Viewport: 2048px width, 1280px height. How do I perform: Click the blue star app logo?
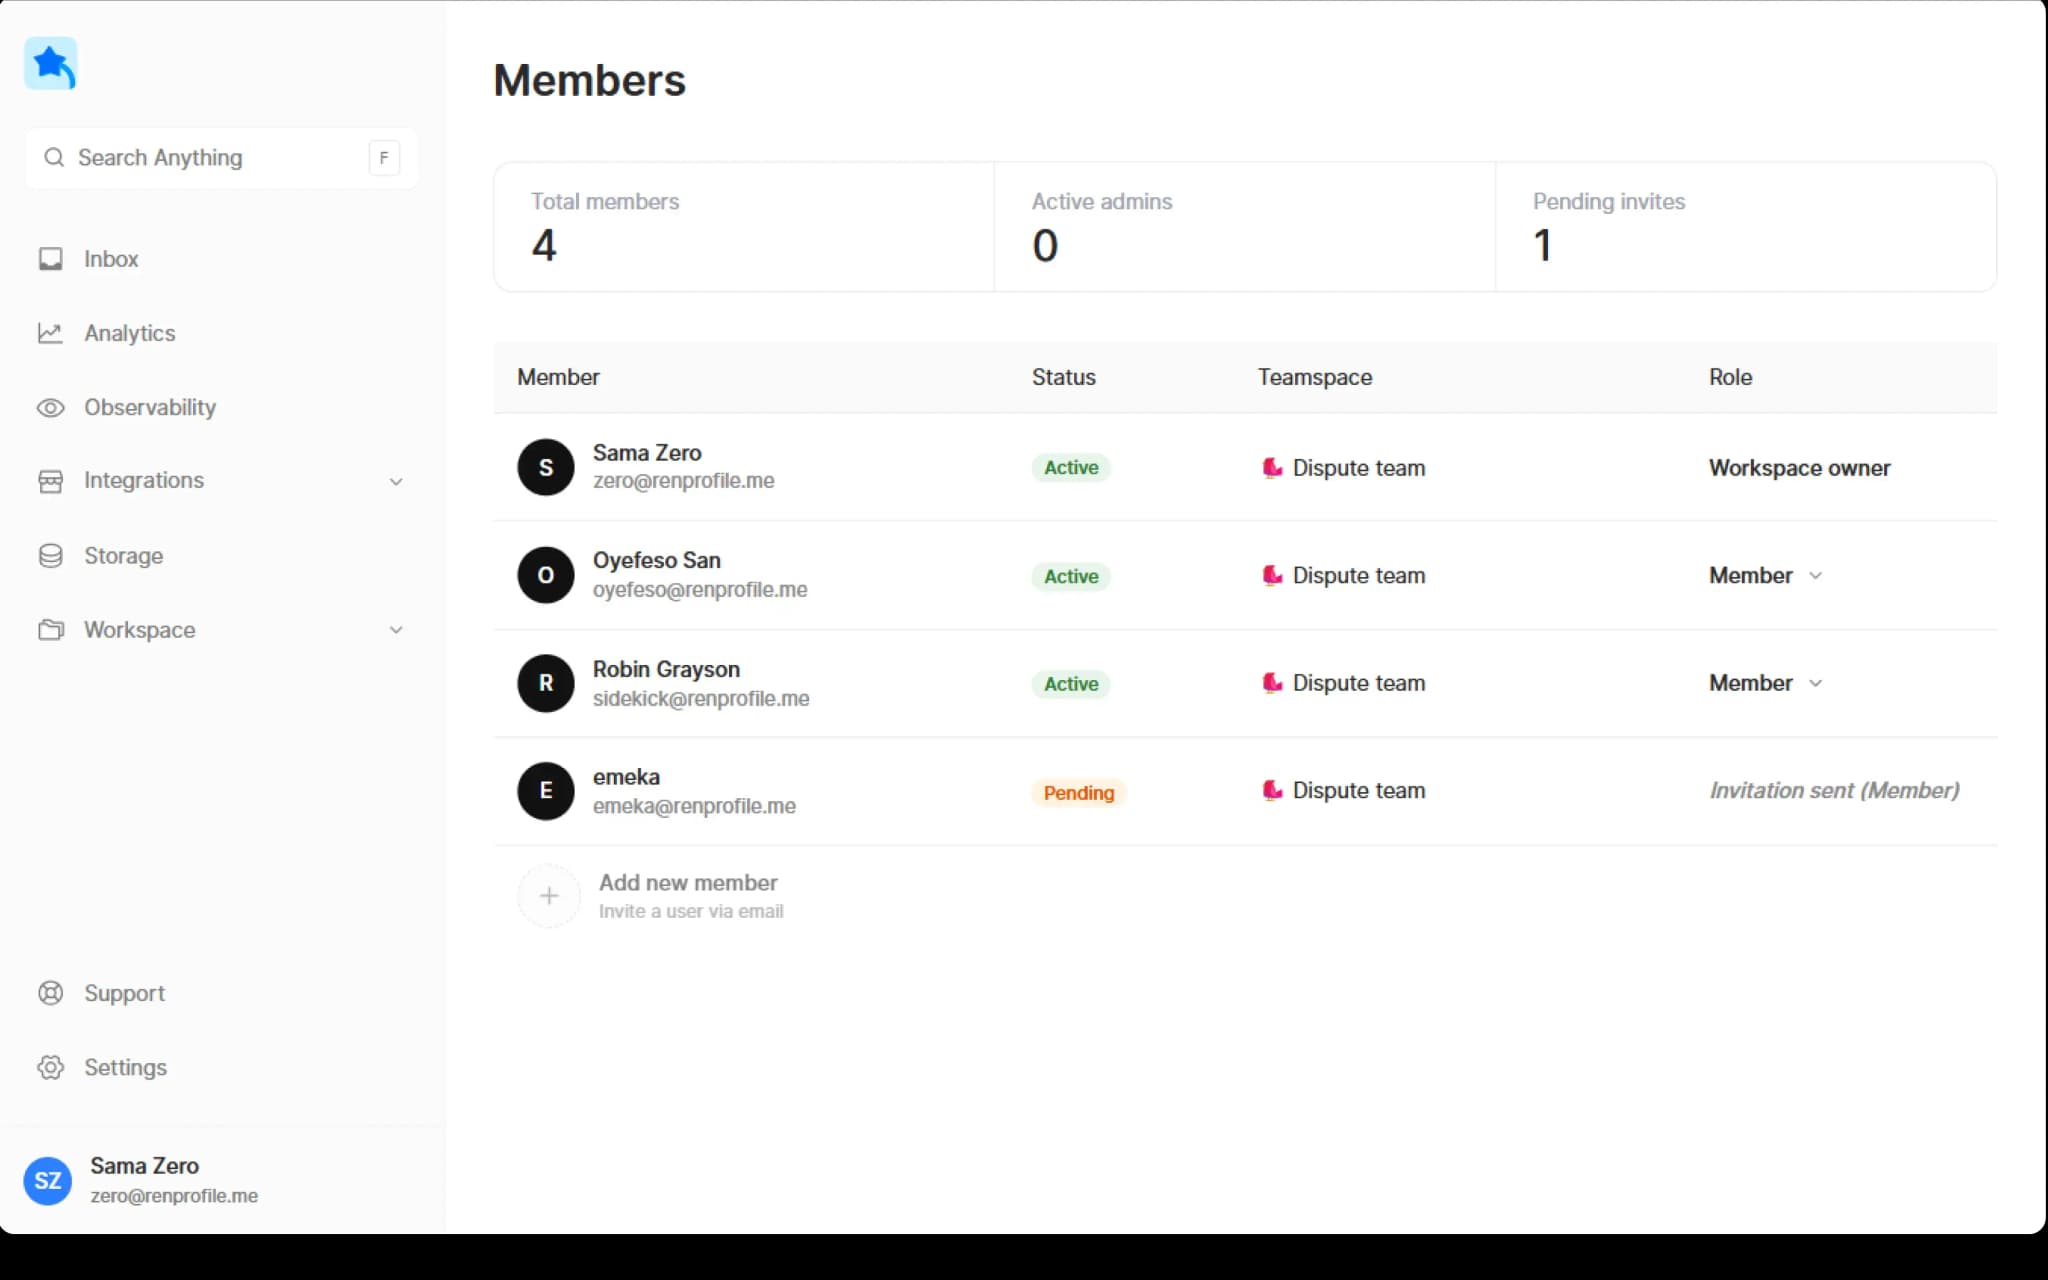point(50,64)
